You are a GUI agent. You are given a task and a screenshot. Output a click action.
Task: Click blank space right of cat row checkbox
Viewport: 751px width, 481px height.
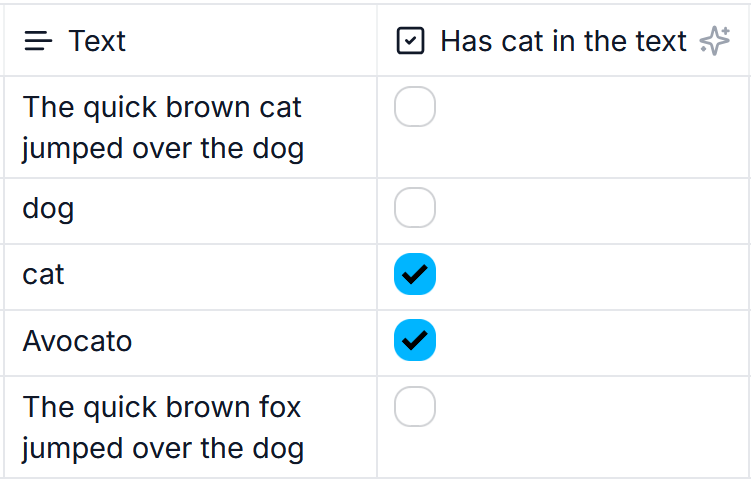(x=594, y=277)
